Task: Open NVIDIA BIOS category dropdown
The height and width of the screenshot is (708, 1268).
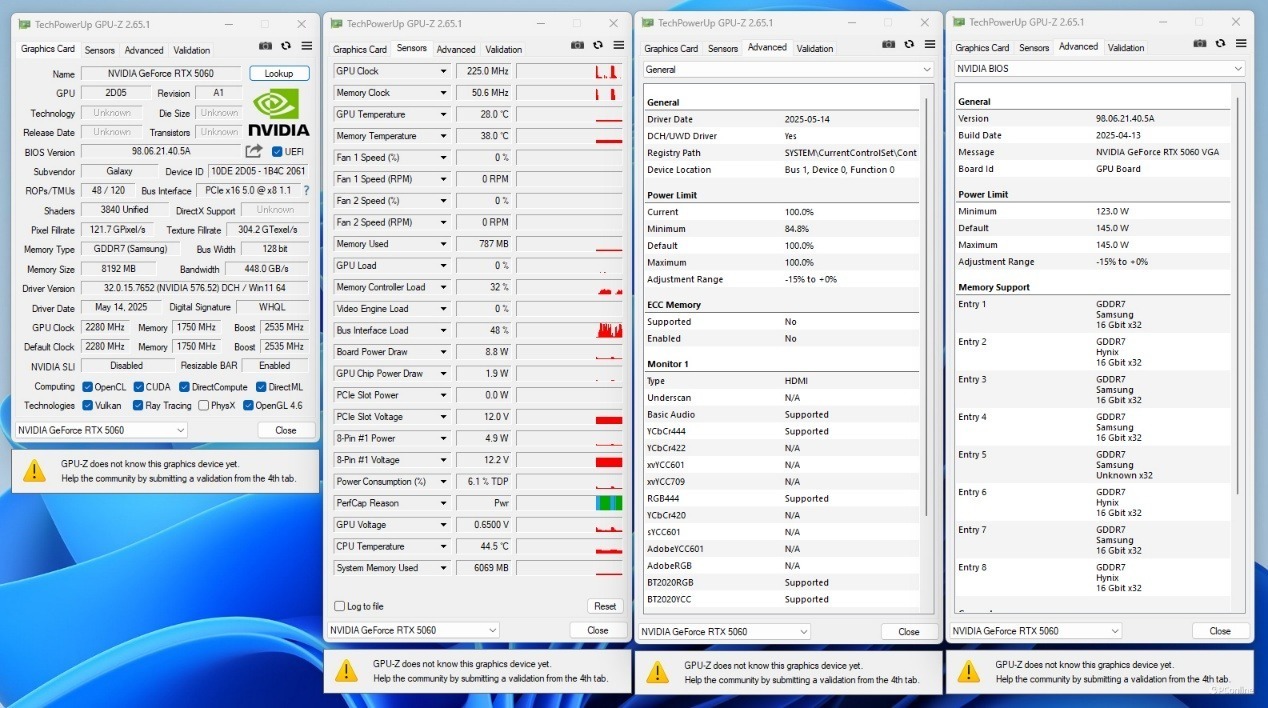Action: coord(1099,68)
